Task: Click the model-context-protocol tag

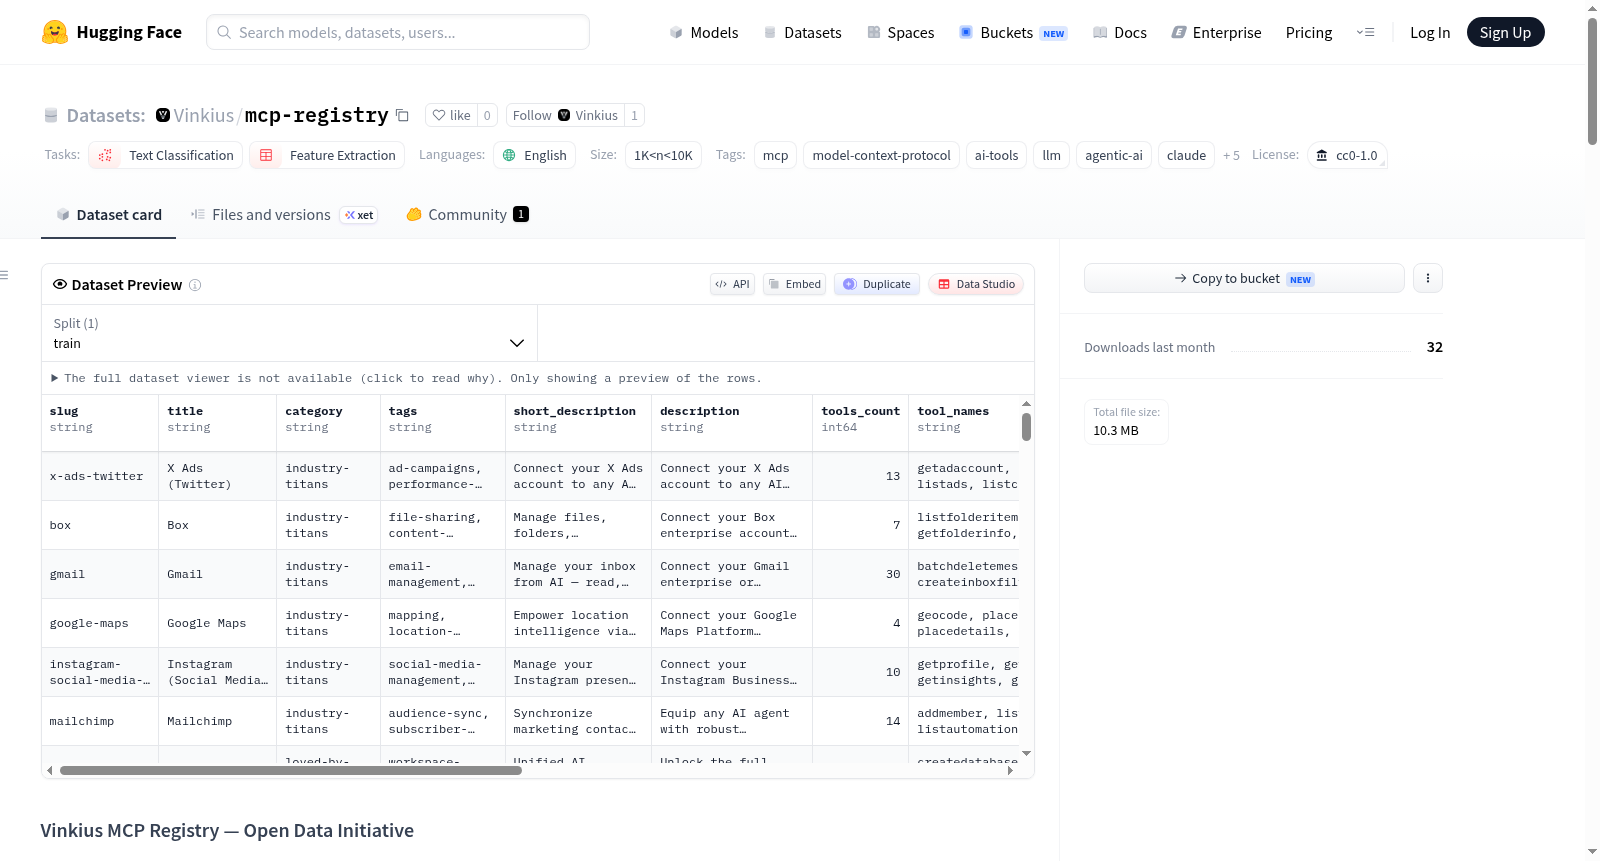Action: pos(881,155)
